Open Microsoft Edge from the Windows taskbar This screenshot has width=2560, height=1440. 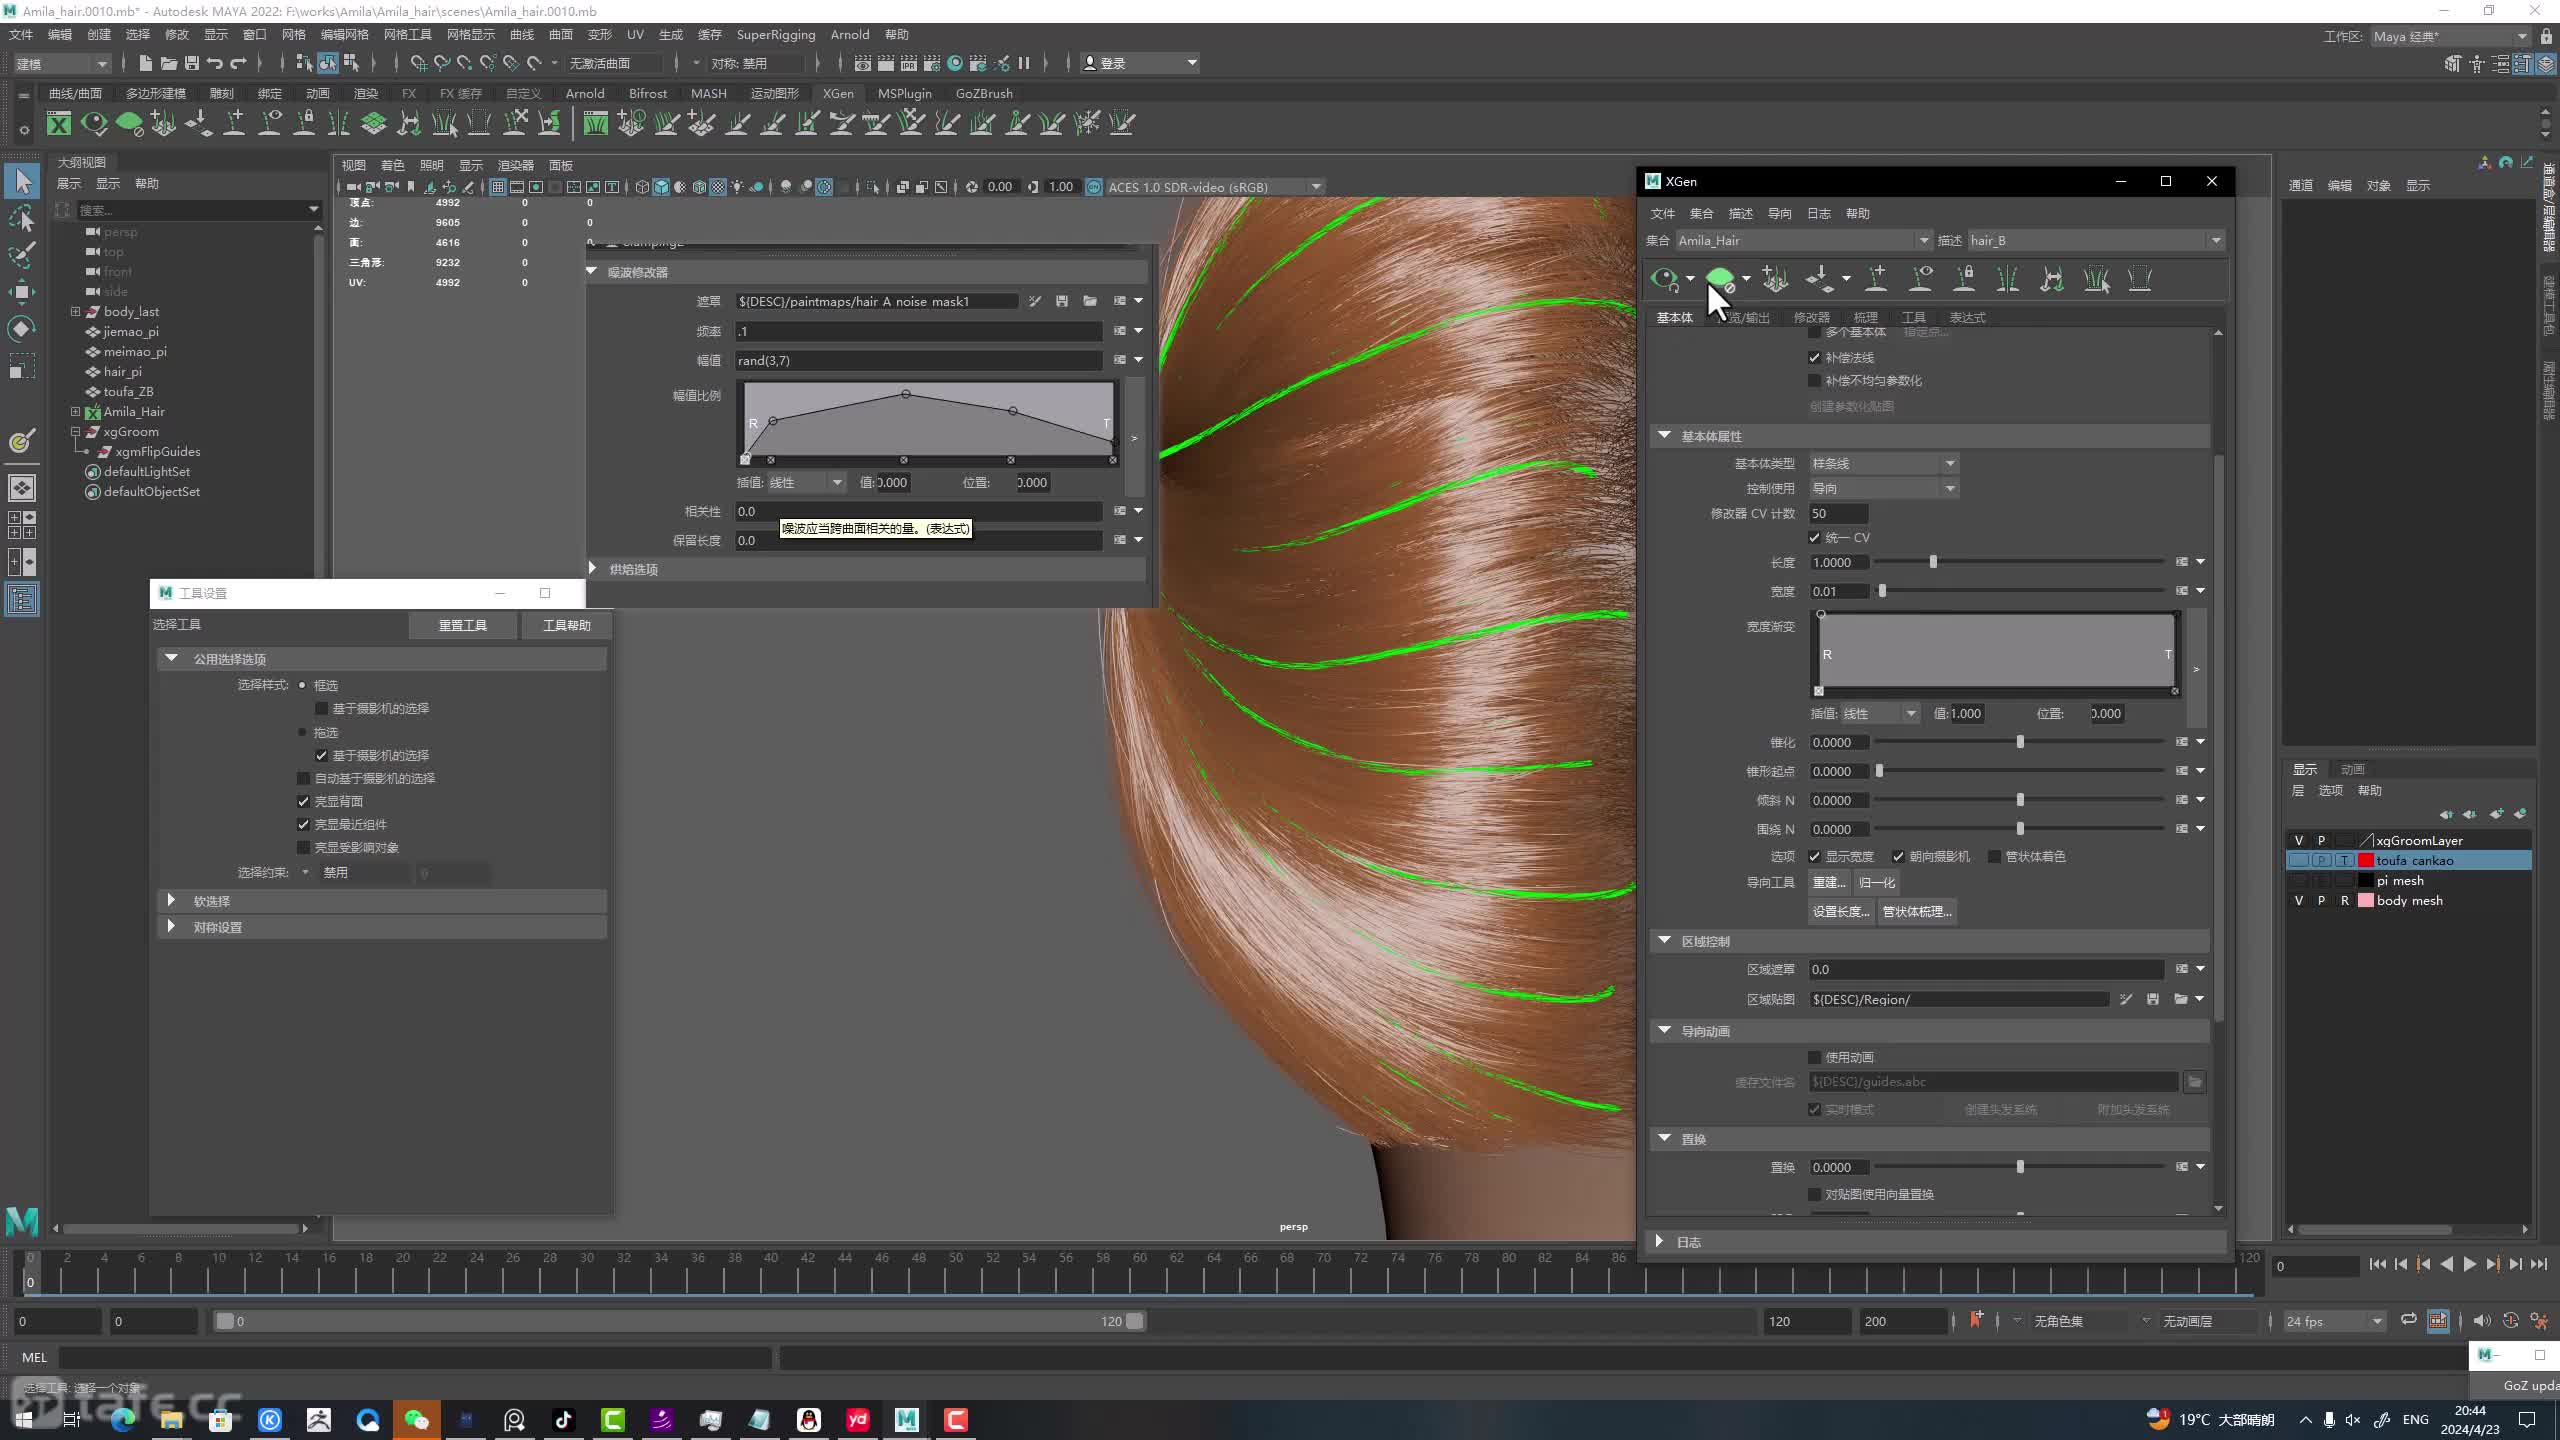[x=122, y=1419]
